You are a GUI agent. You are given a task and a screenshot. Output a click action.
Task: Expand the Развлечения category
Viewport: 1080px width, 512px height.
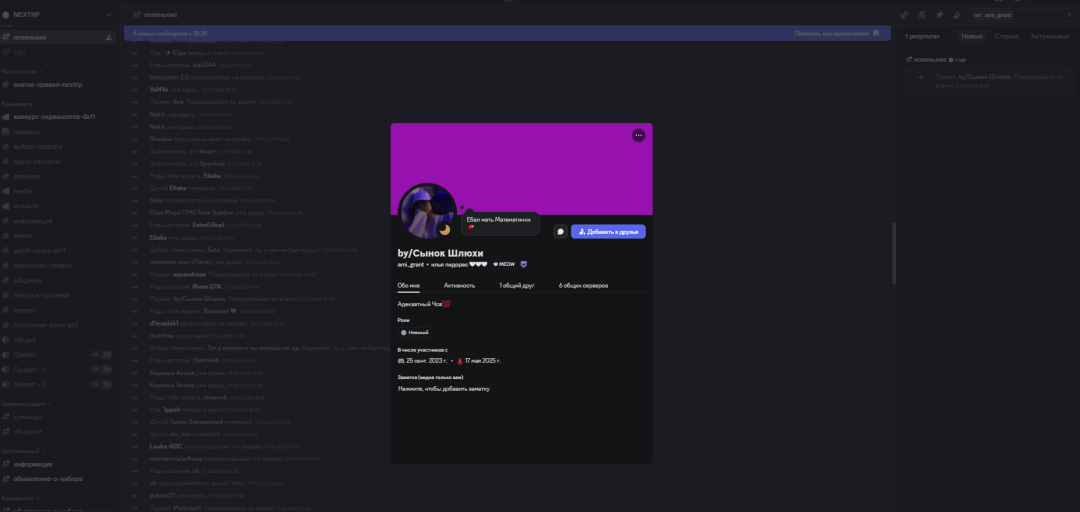pyautogui.click(x=22, y=71)
